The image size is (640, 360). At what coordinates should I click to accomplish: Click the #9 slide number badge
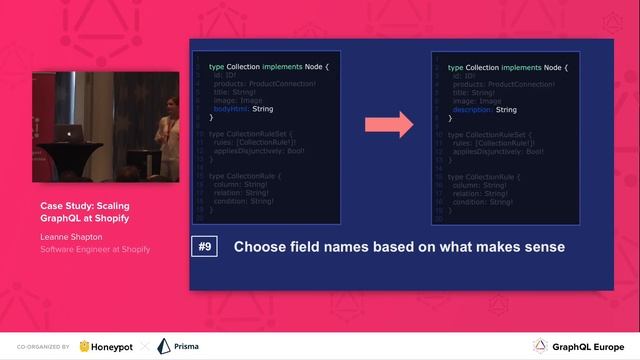point(204,247)
